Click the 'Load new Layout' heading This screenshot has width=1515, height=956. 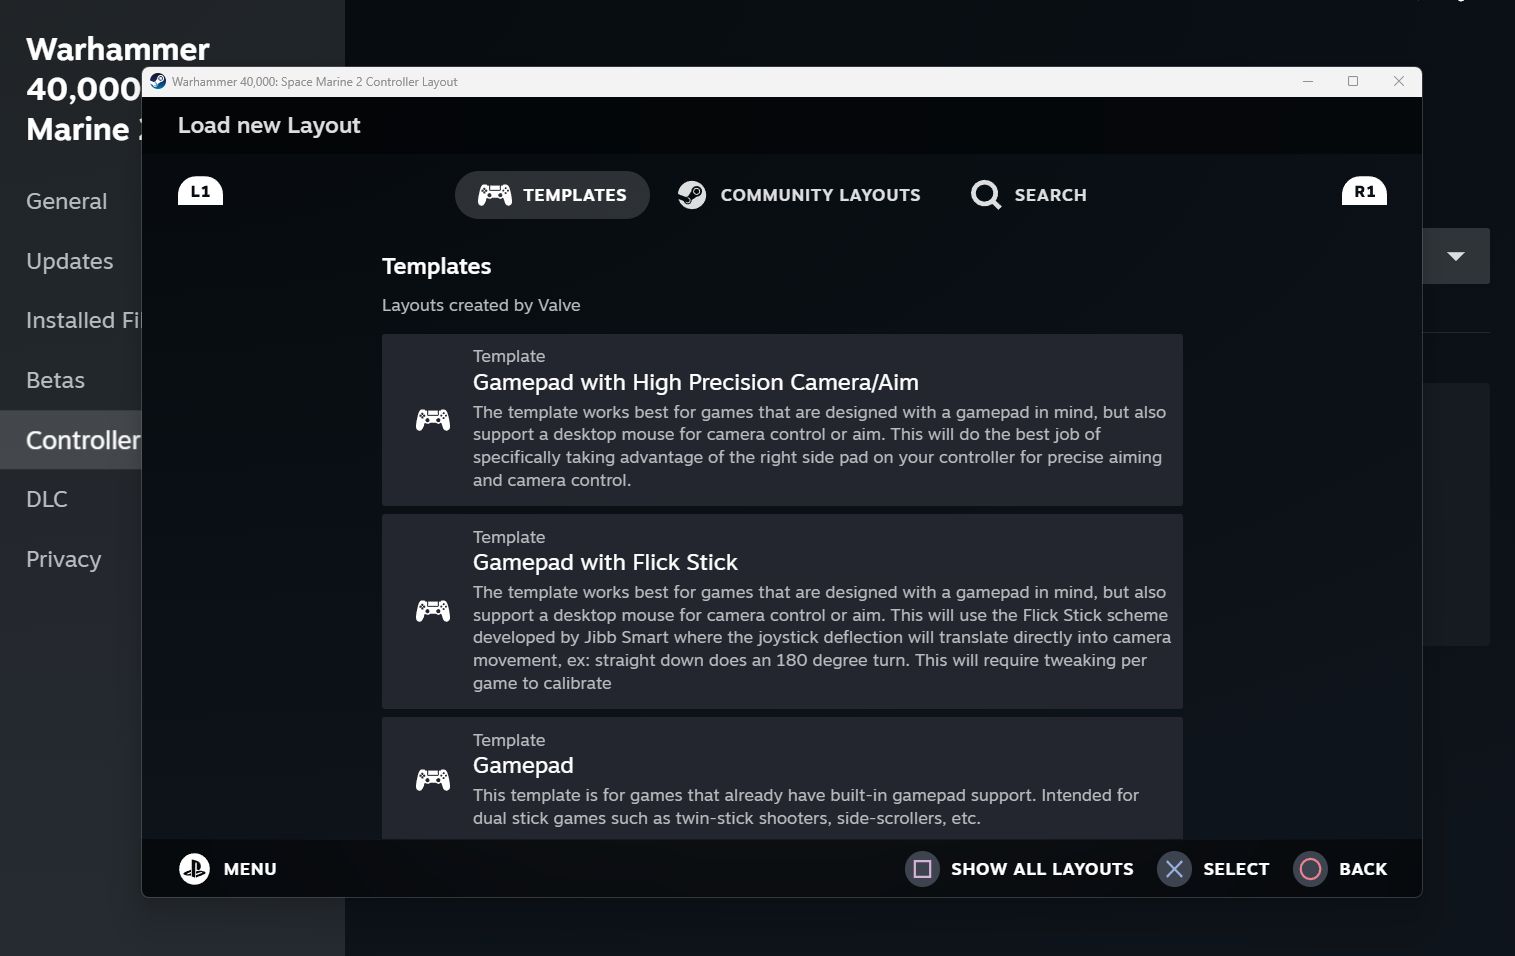(269, 125)
